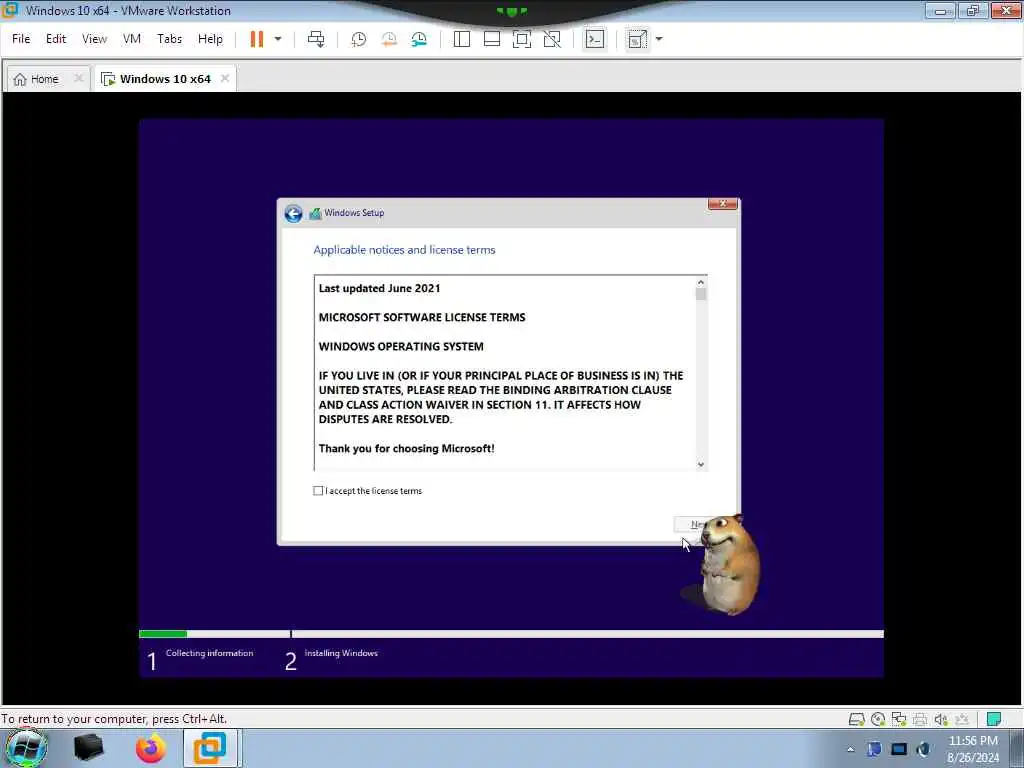
Task: Open the black taskbar application icon
Action: click(89, 748)
